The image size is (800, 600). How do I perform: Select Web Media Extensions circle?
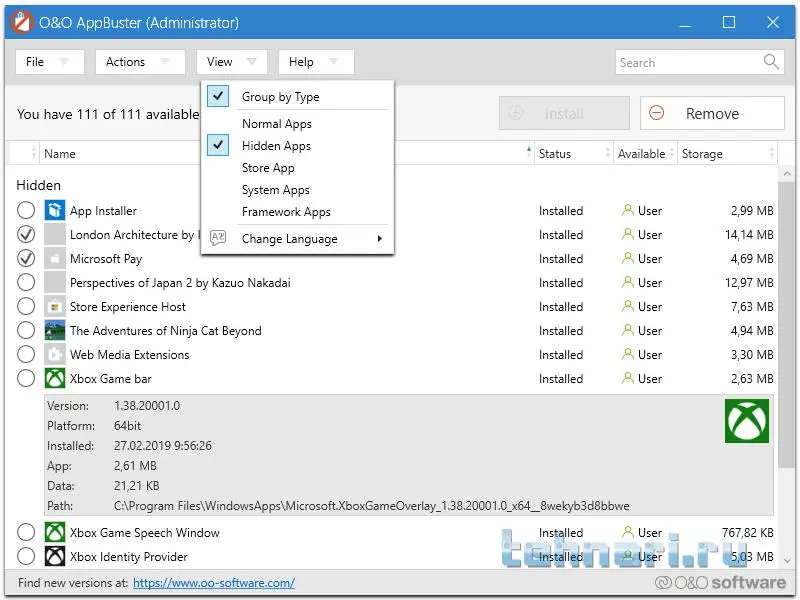[26, 354]
